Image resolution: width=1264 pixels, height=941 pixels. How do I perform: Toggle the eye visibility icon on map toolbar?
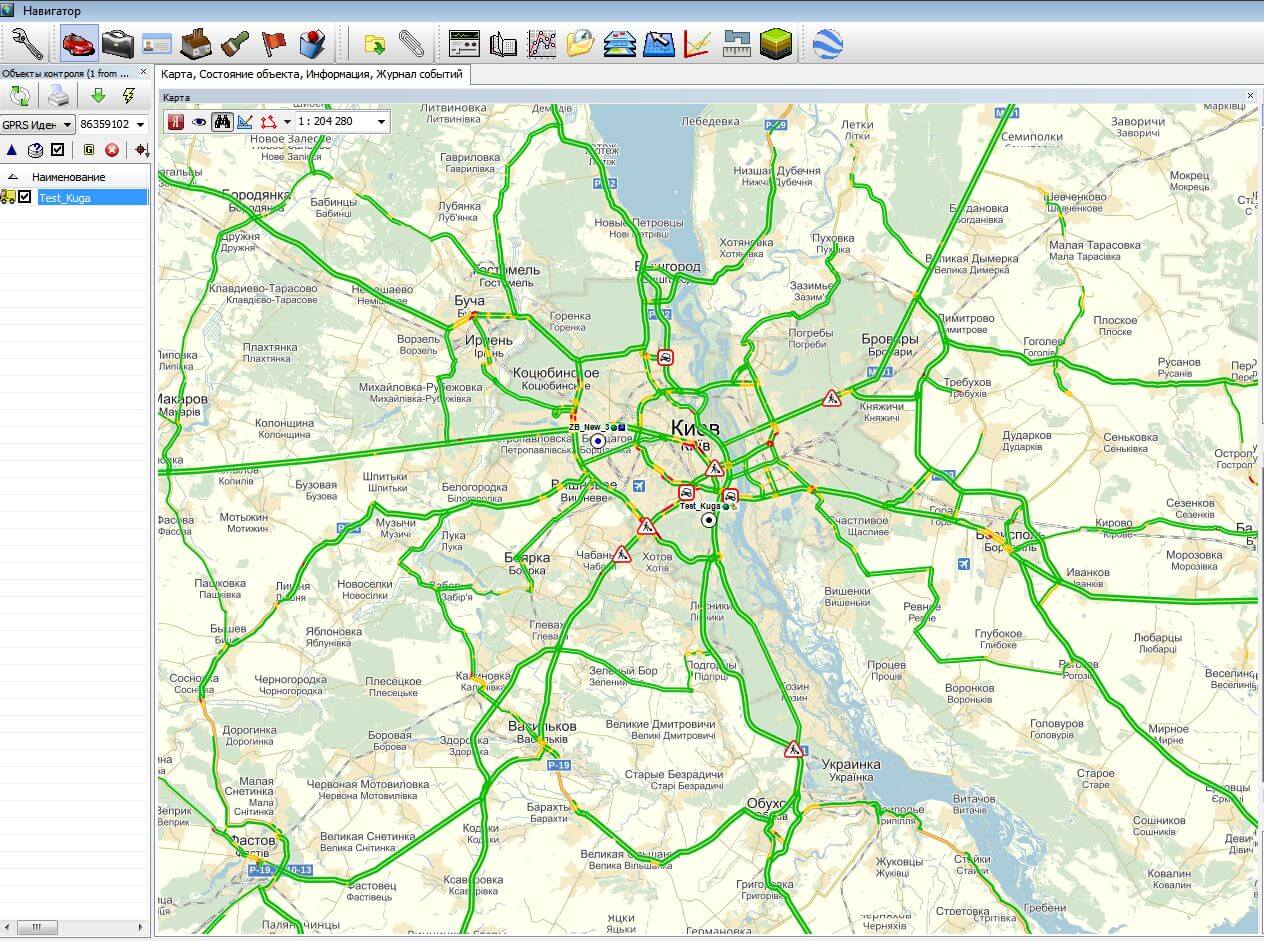pyautogui.click(x=200, y=122)
